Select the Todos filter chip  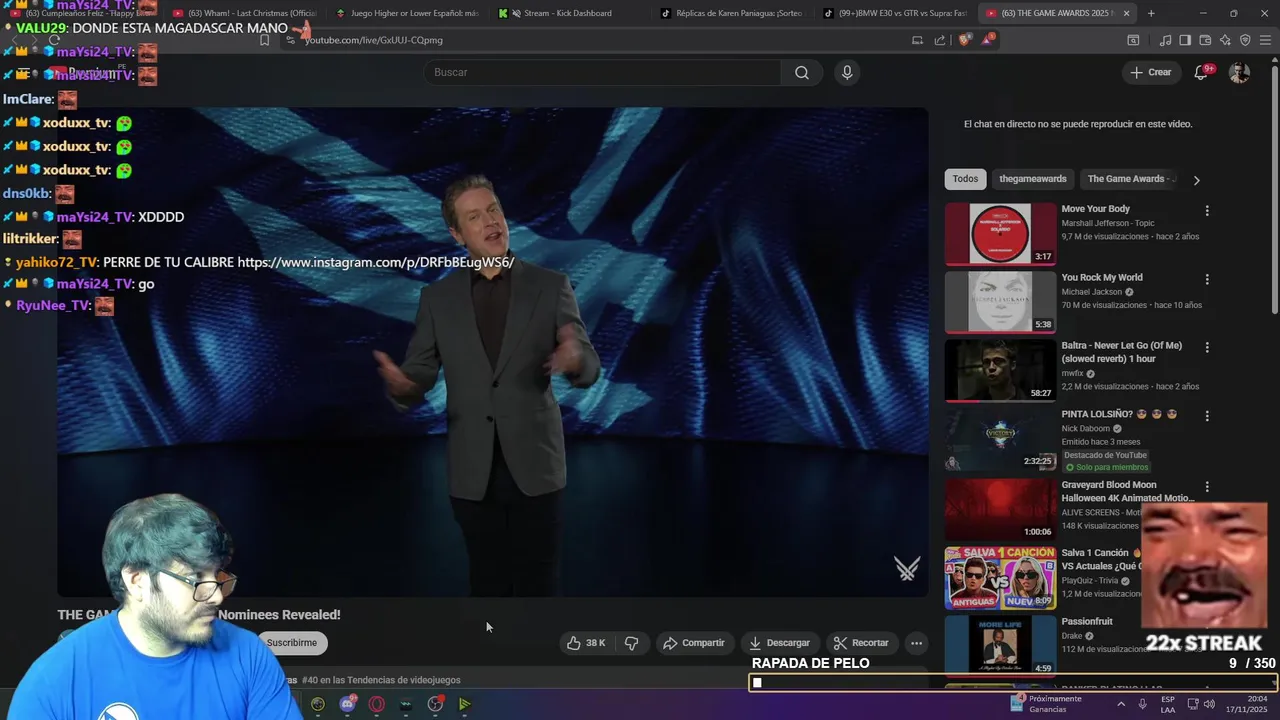point(965,179)
